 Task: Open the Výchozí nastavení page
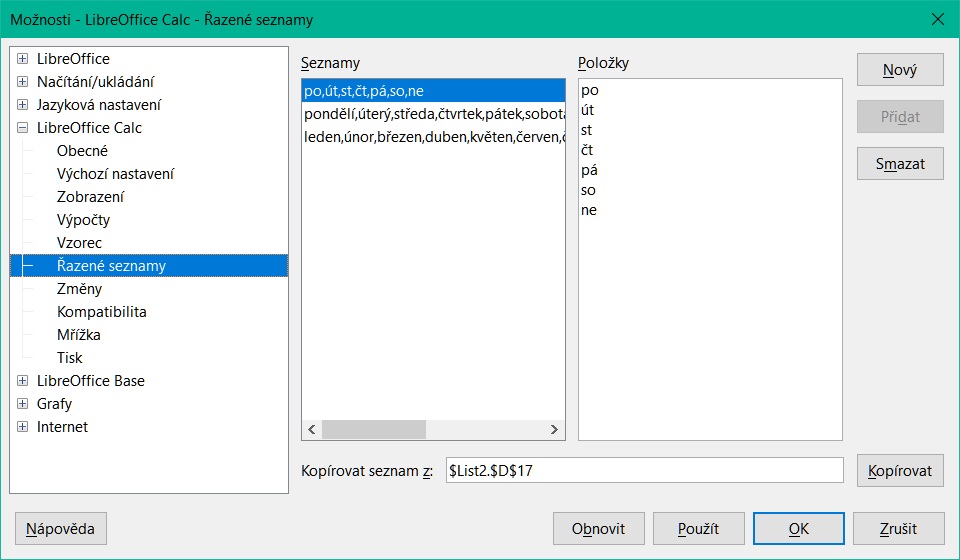point(115,174)
